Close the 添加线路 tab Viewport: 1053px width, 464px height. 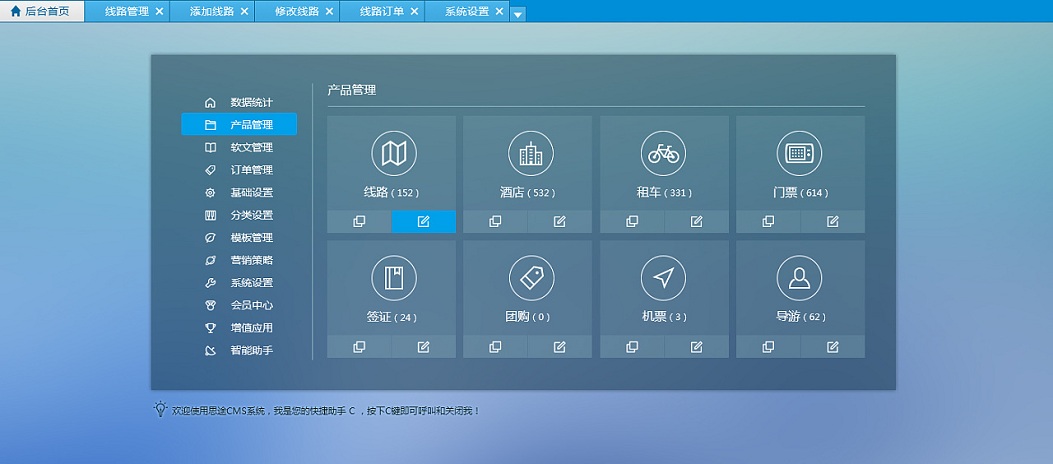(x=244, y=12)
